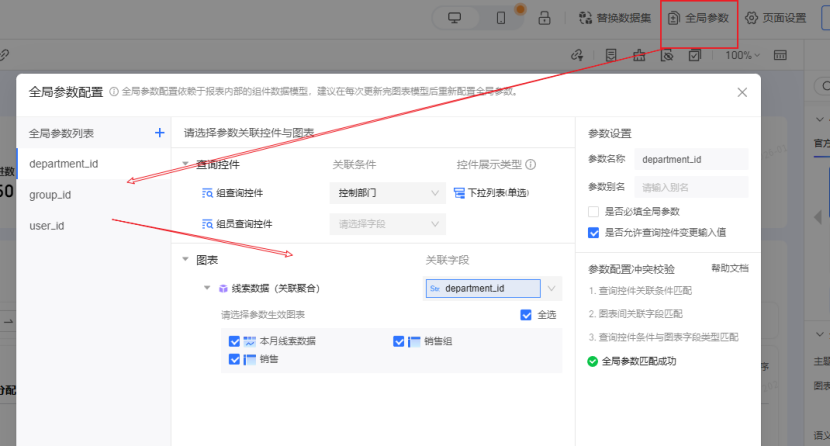This screenshot has height=446, width=830.
Task: Click the hidden-eye icon in second toolbar
Action: coord(667,55)
